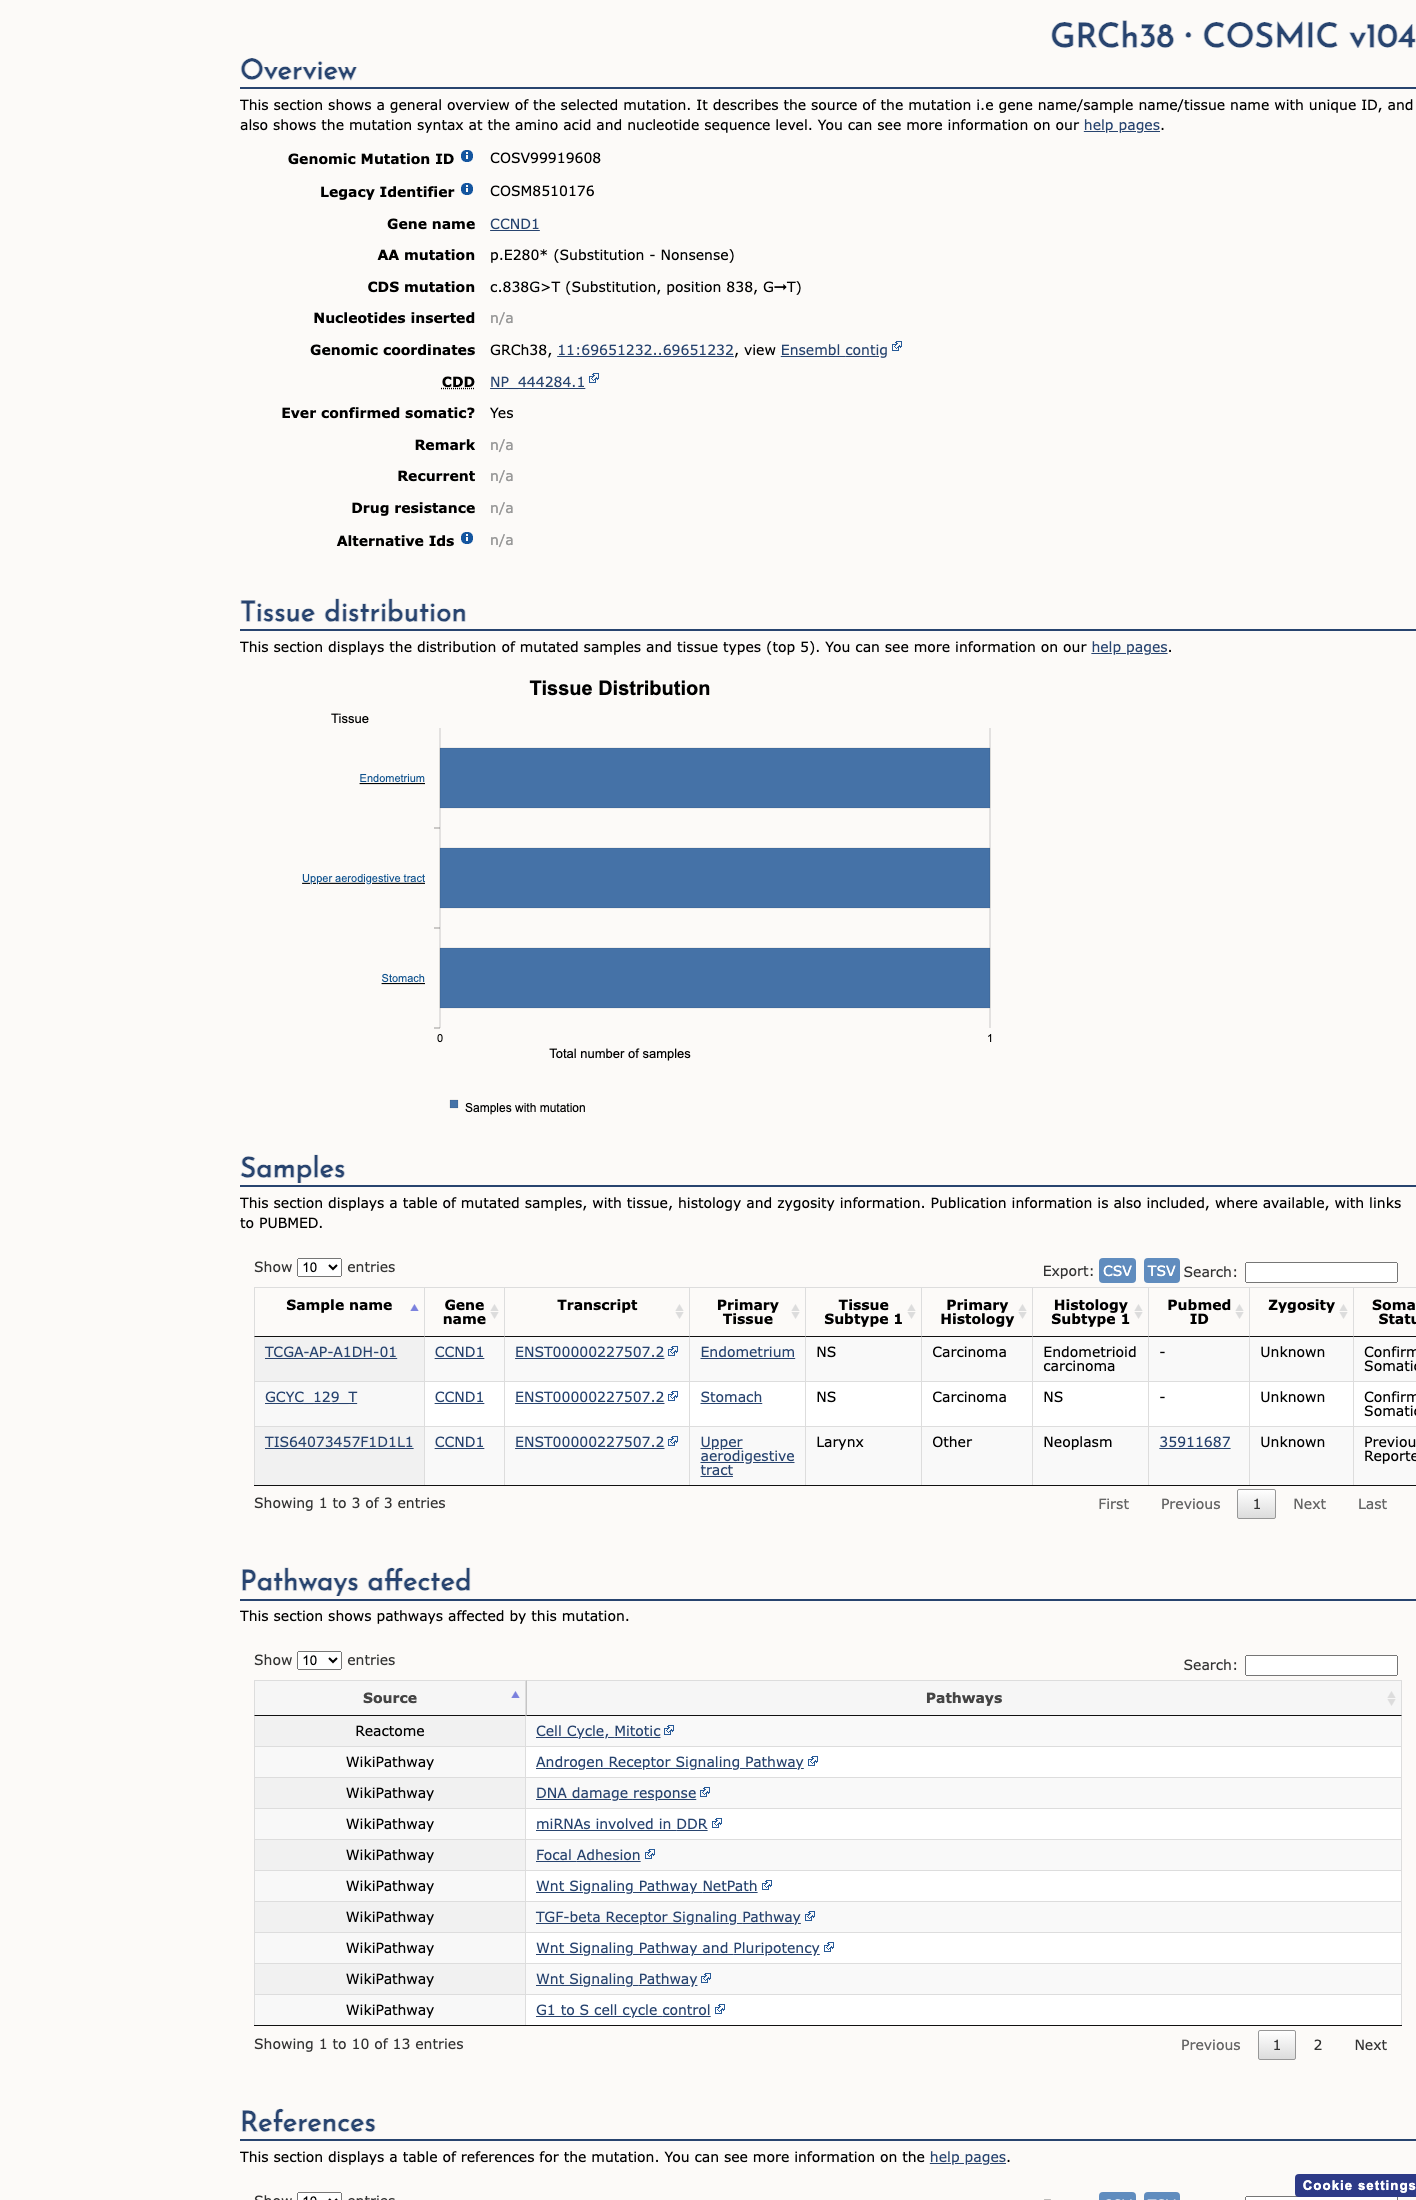Viewport: 1416px width, 2200px height.
Task: Open help pages link in References section
Action: tap(968, 2157)
